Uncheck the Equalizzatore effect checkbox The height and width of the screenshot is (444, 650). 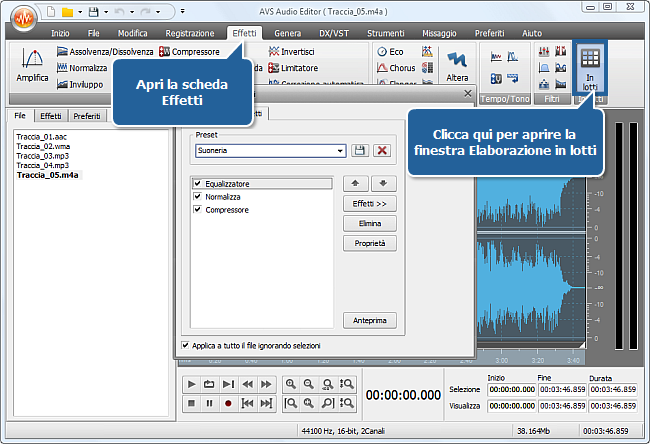click(x=198, y=184)
